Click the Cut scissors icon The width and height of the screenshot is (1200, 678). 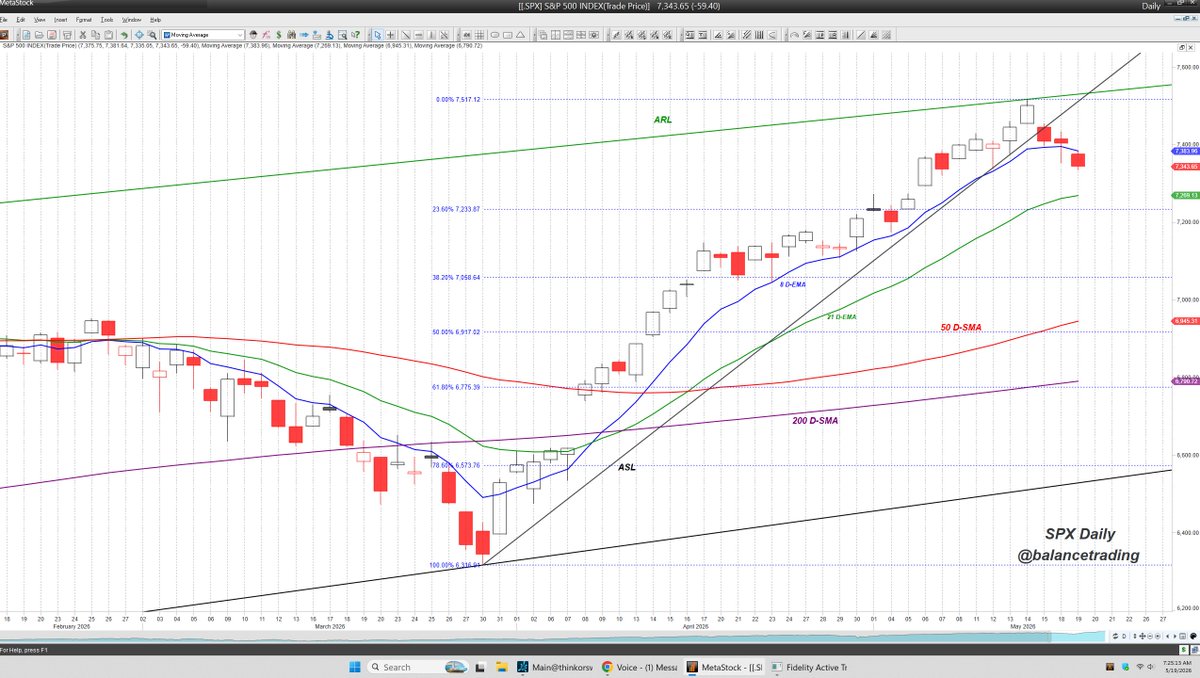[83, 35]
